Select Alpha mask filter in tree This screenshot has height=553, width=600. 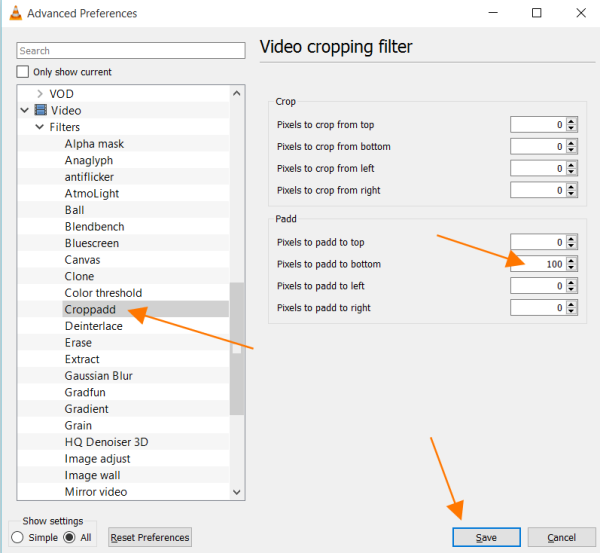(x=94, y=144)
